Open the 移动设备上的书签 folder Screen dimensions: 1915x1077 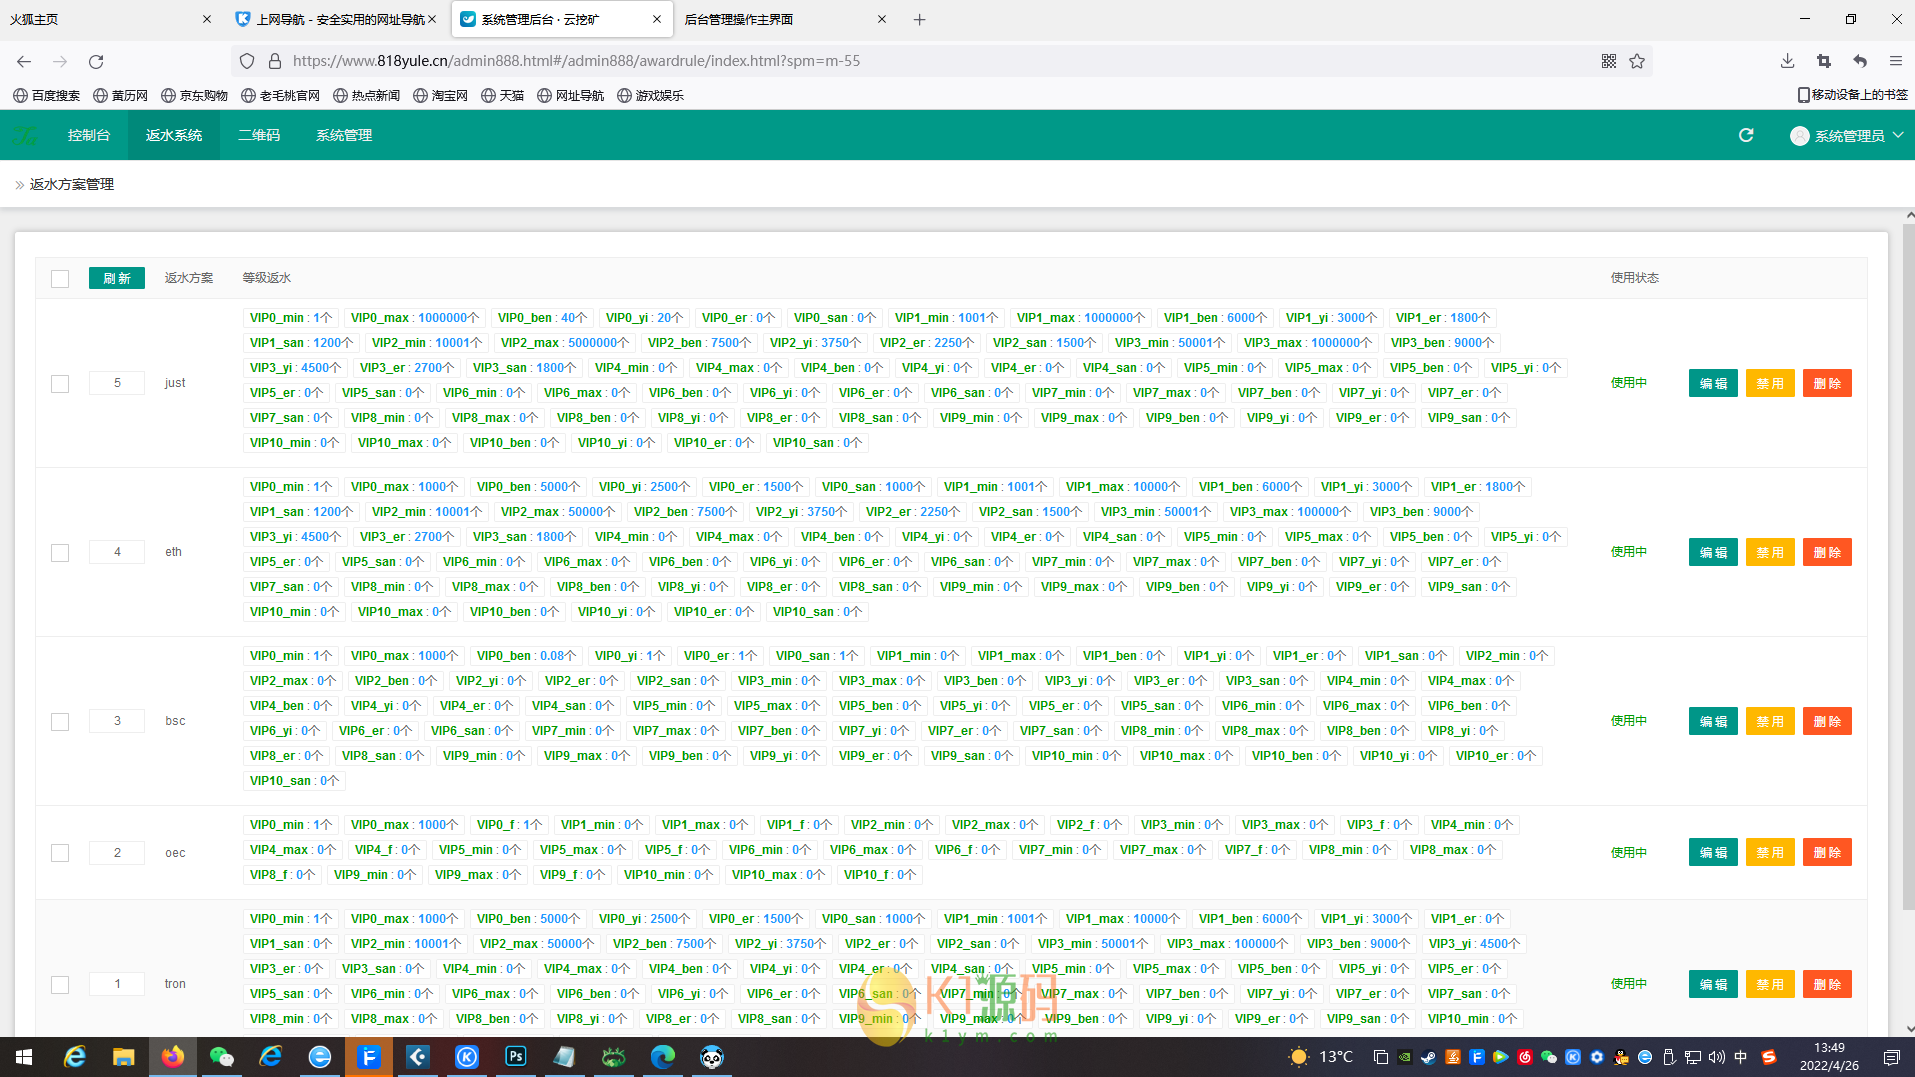click(1853, 95)
